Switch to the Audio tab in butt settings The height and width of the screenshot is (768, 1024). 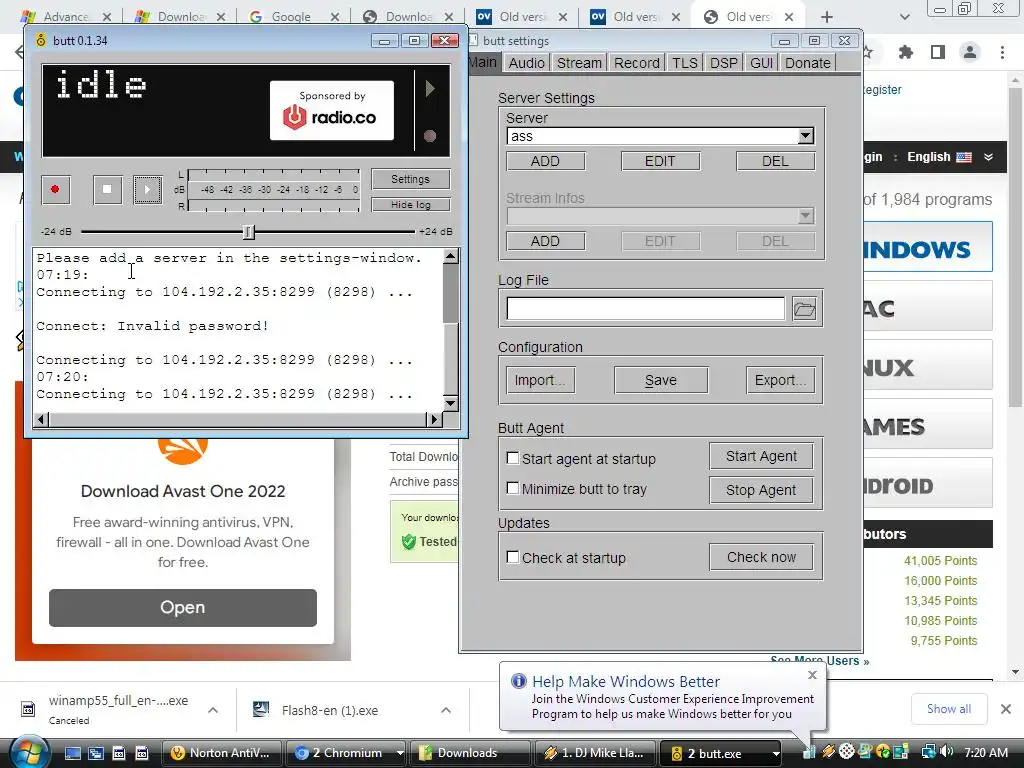(526, 63)
